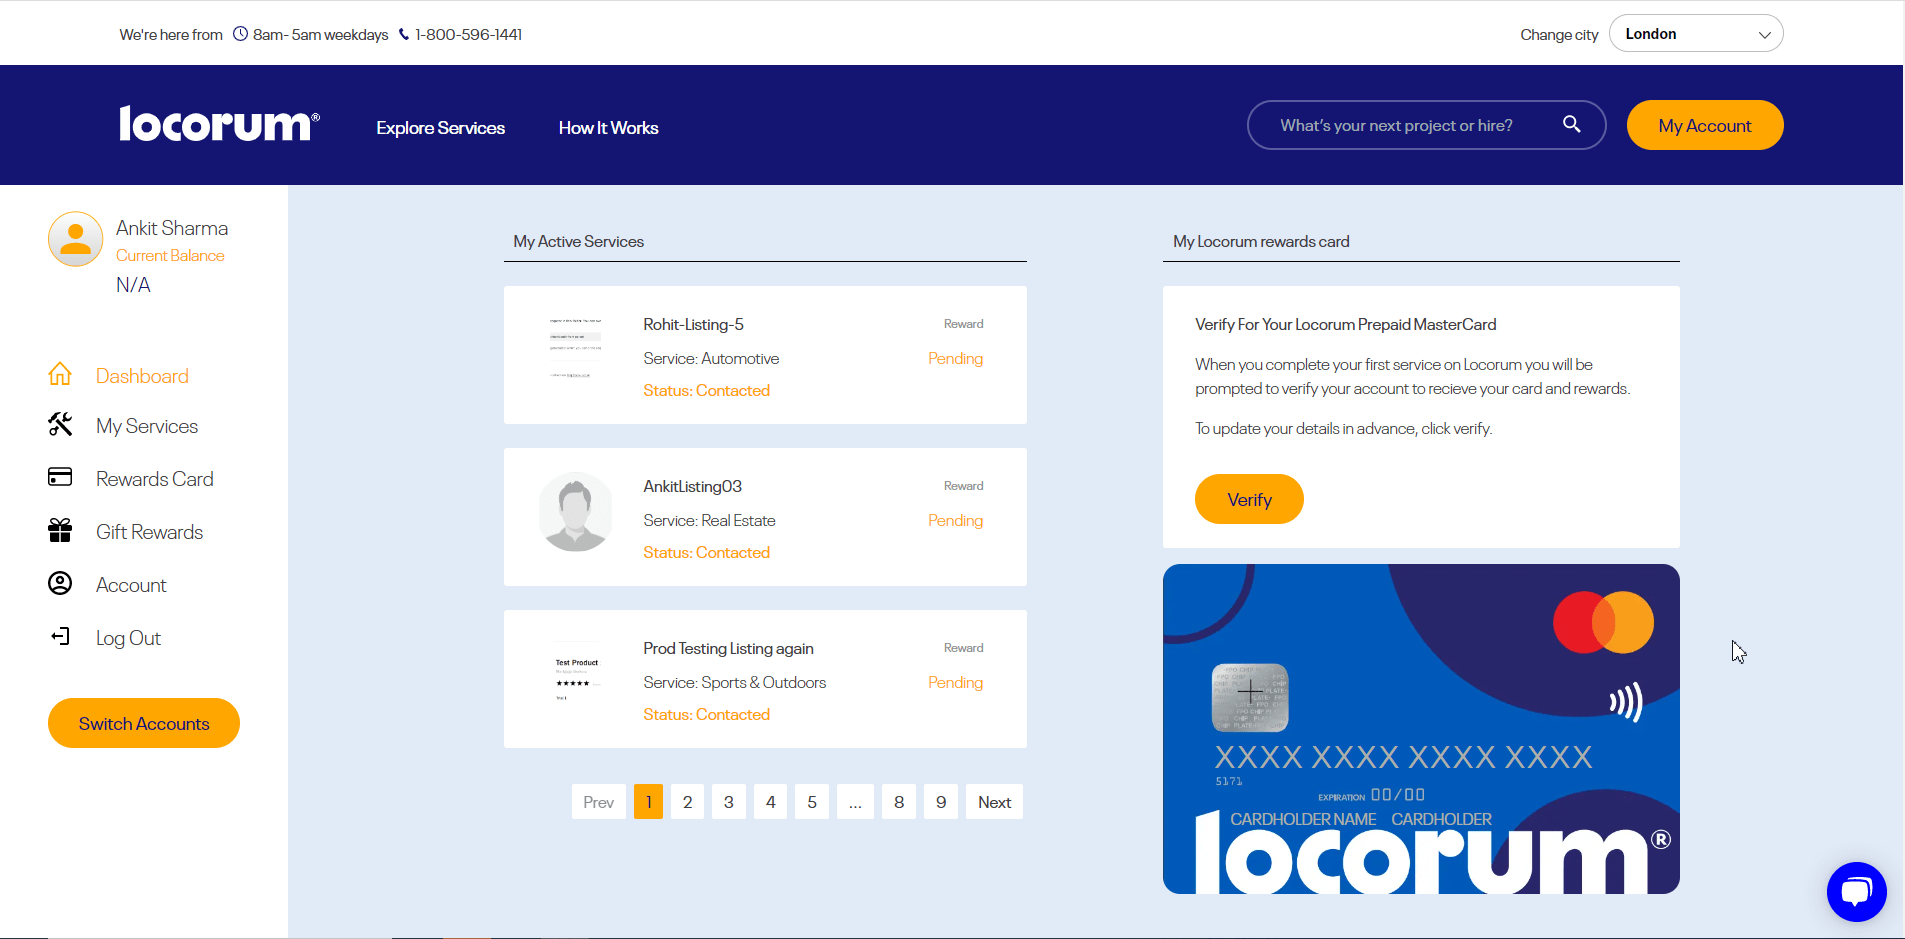
Task: Click the Switch Accounts button
Action: 144,723
